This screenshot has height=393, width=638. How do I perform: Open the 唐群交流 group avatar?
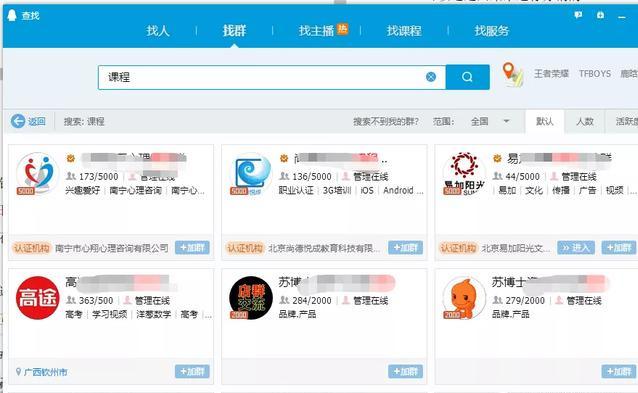pos(251,298)
